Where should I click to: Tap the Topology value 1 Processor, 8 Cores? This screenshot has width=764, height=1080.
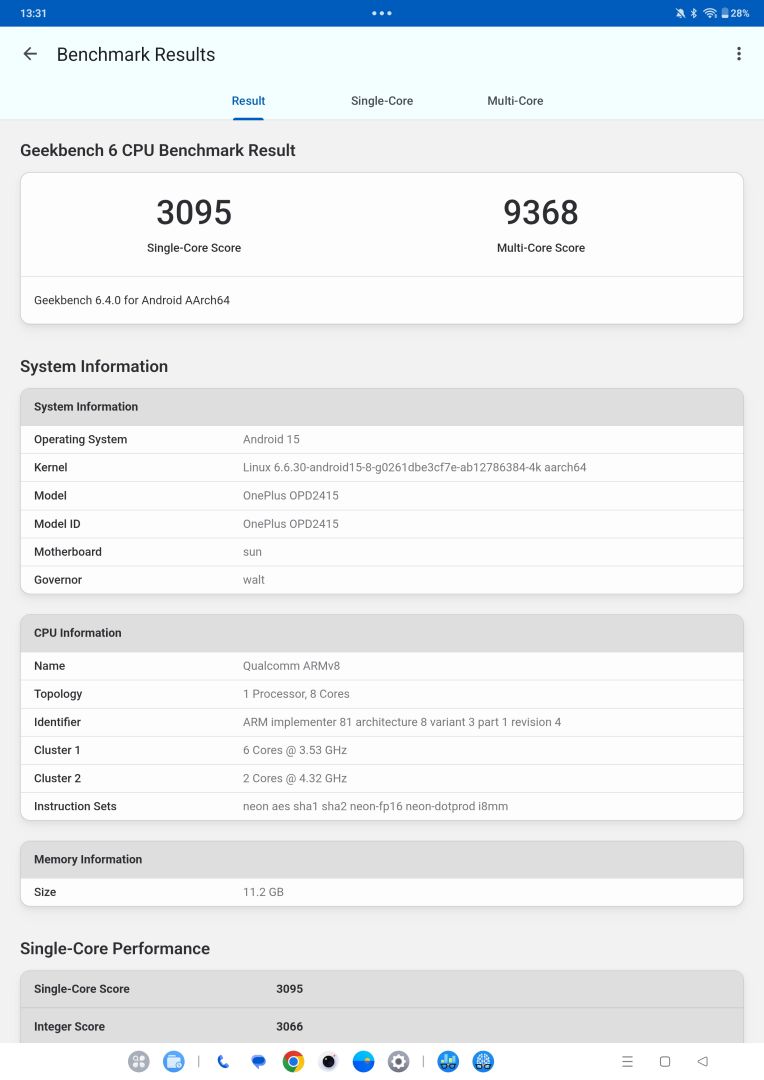pos(296,694)
